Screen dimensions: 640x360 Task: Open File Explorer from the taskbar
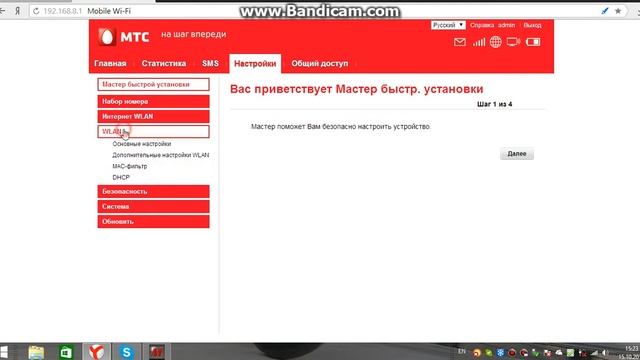(36, 352)
